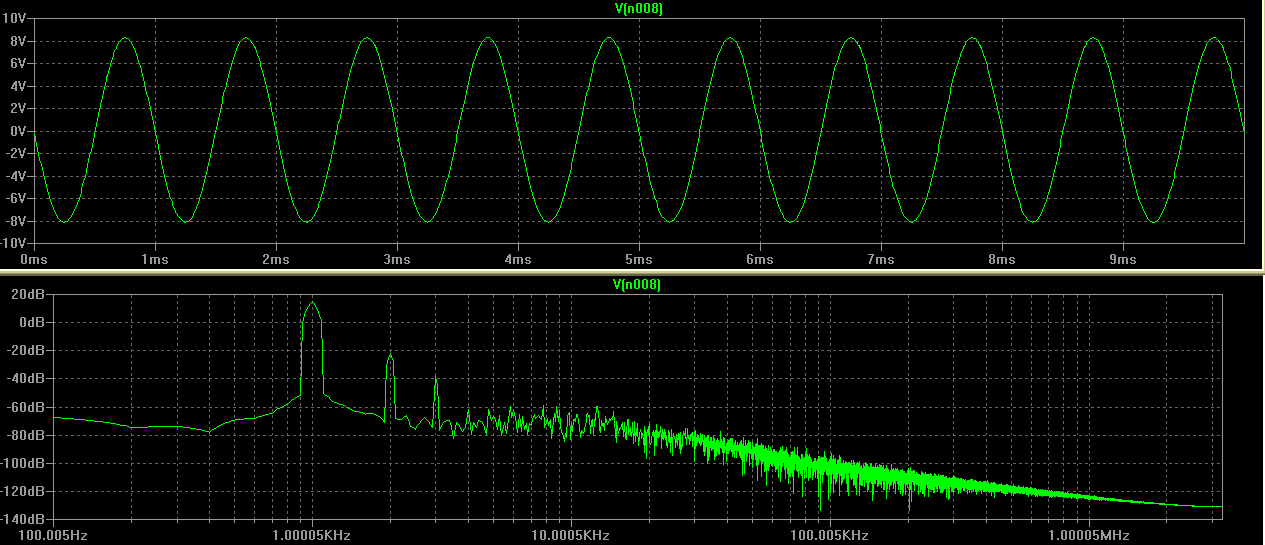Click the third harmonic peak near 3 kHz
The height and width of the screenshot is (545, 1265).
point(436,380)
